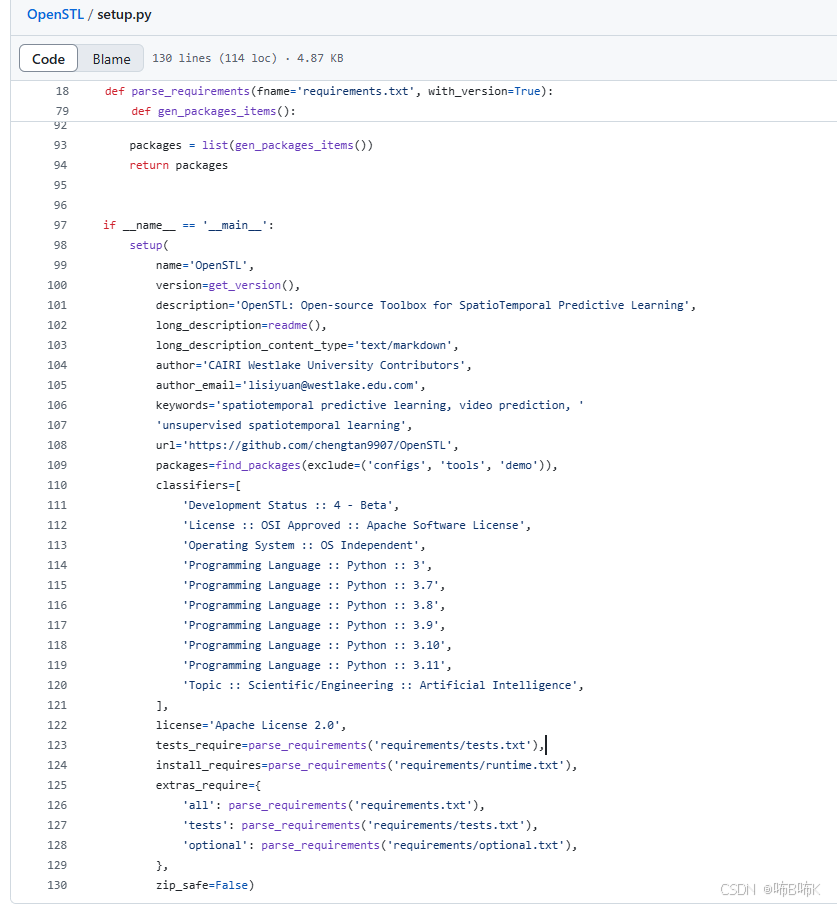This screenshot has width=837, height=905.
Task: Select line number 130
Action: point(57,885)
